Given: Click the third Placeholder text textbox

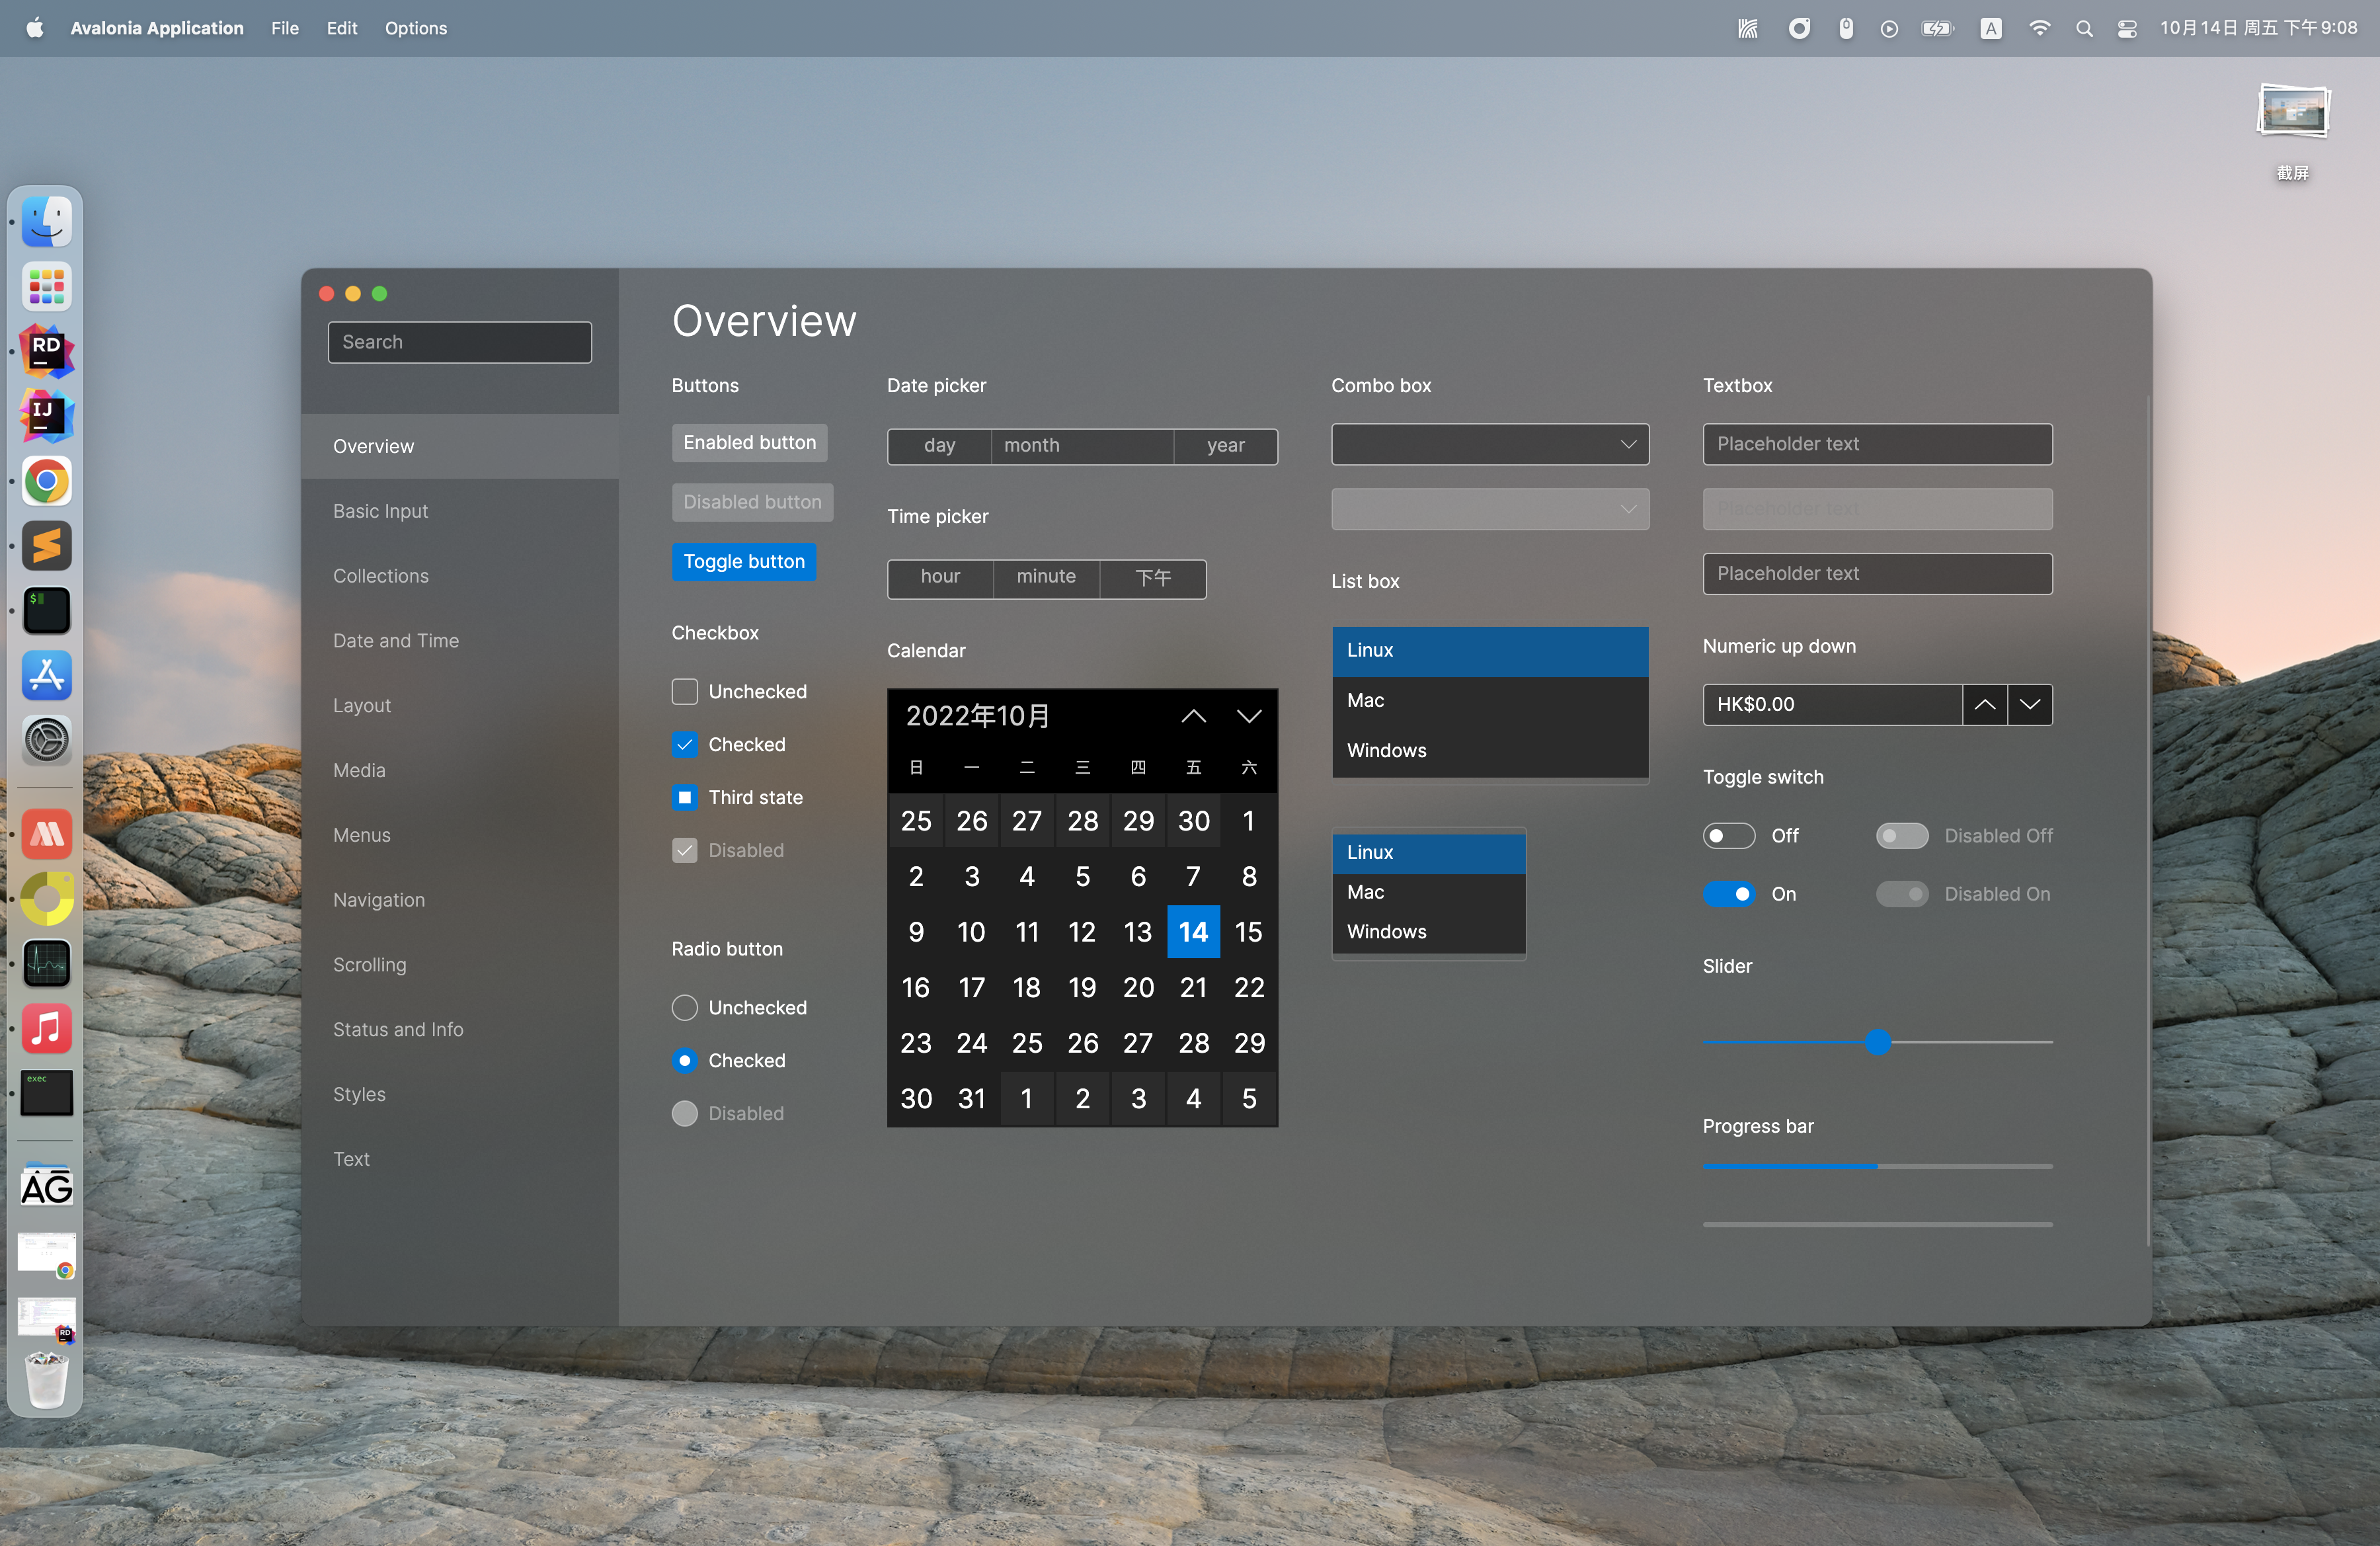Looking at the screenshot, I should click(1878, 574).
